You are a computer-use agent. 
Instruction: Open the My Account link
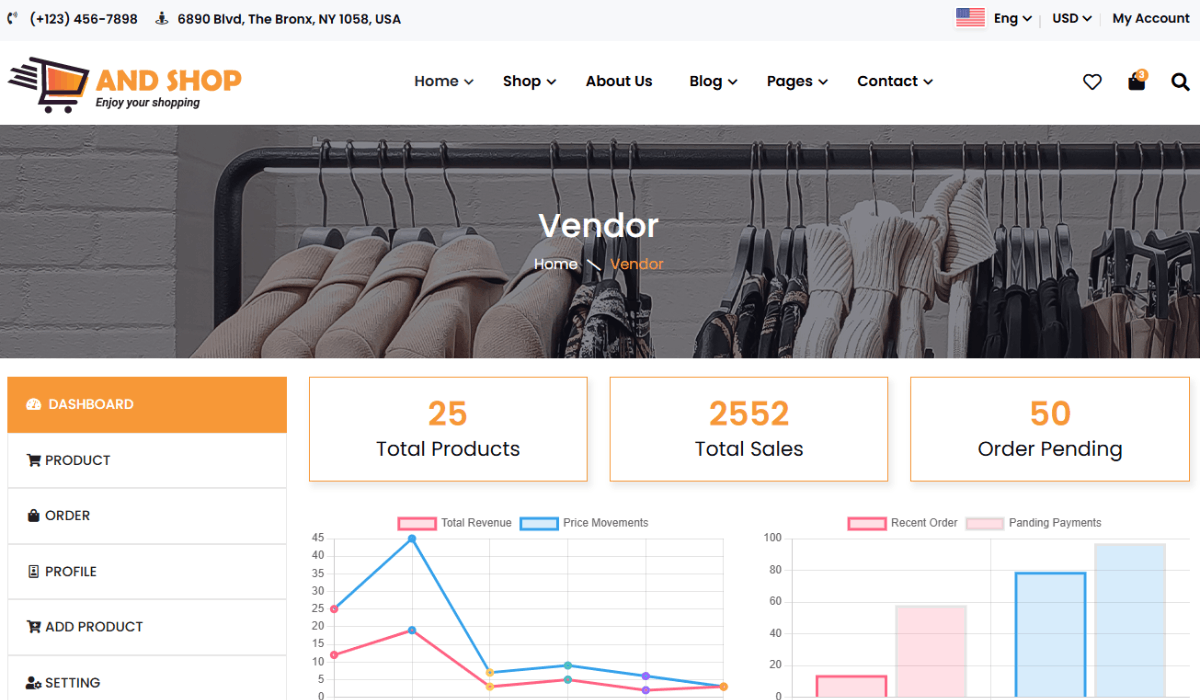[1151, 19]
